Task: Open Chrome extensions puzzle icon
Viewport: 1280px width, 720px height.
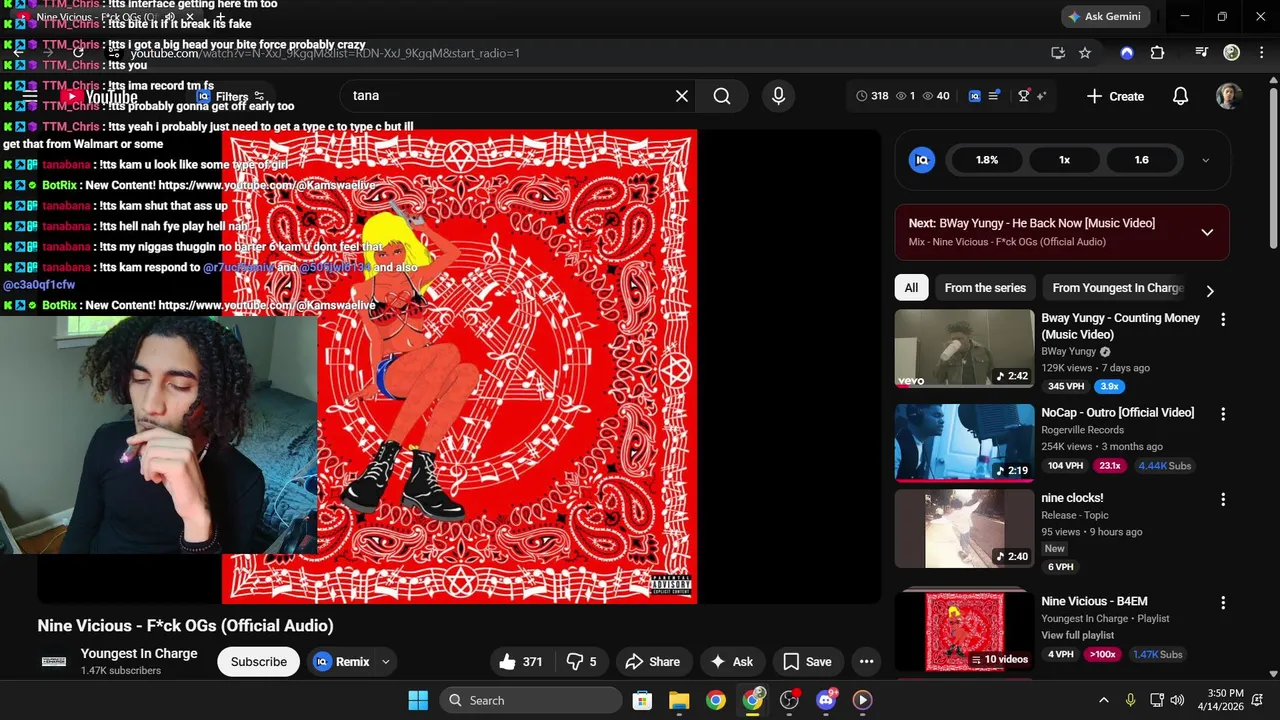Action: [x=1157, y=53]
